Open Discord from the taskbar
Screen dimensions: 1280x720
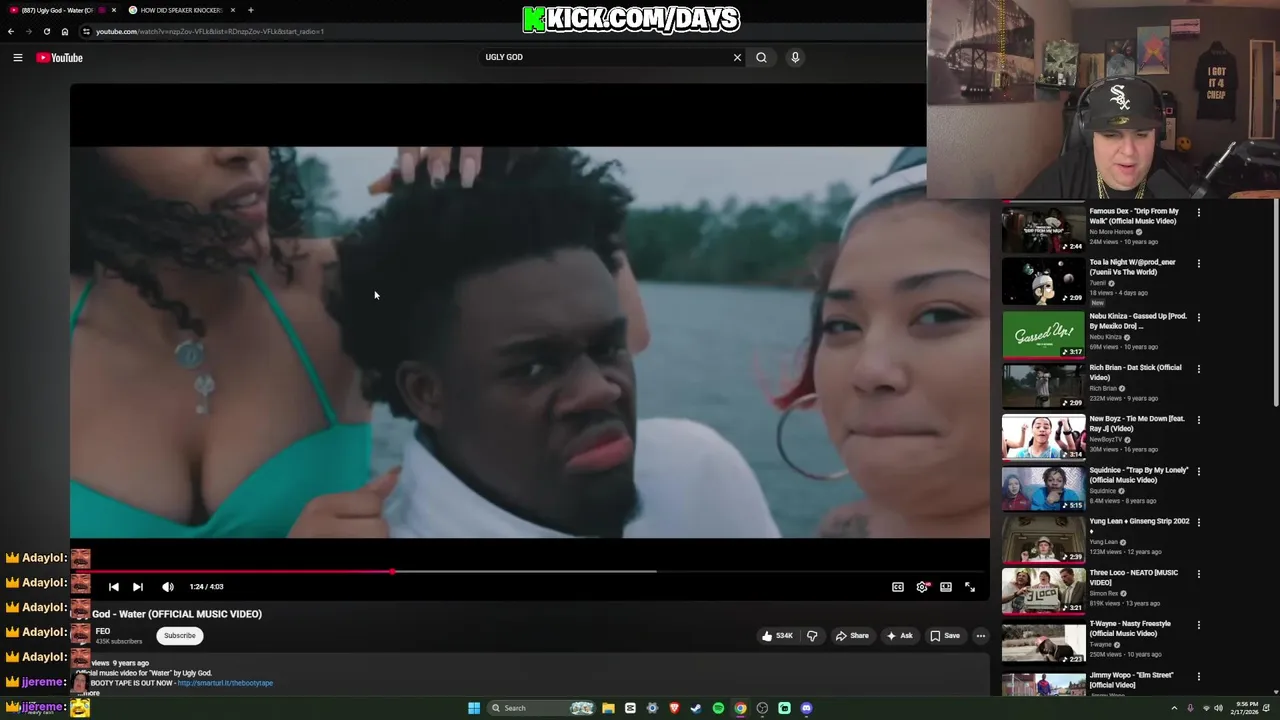point(806,708)
